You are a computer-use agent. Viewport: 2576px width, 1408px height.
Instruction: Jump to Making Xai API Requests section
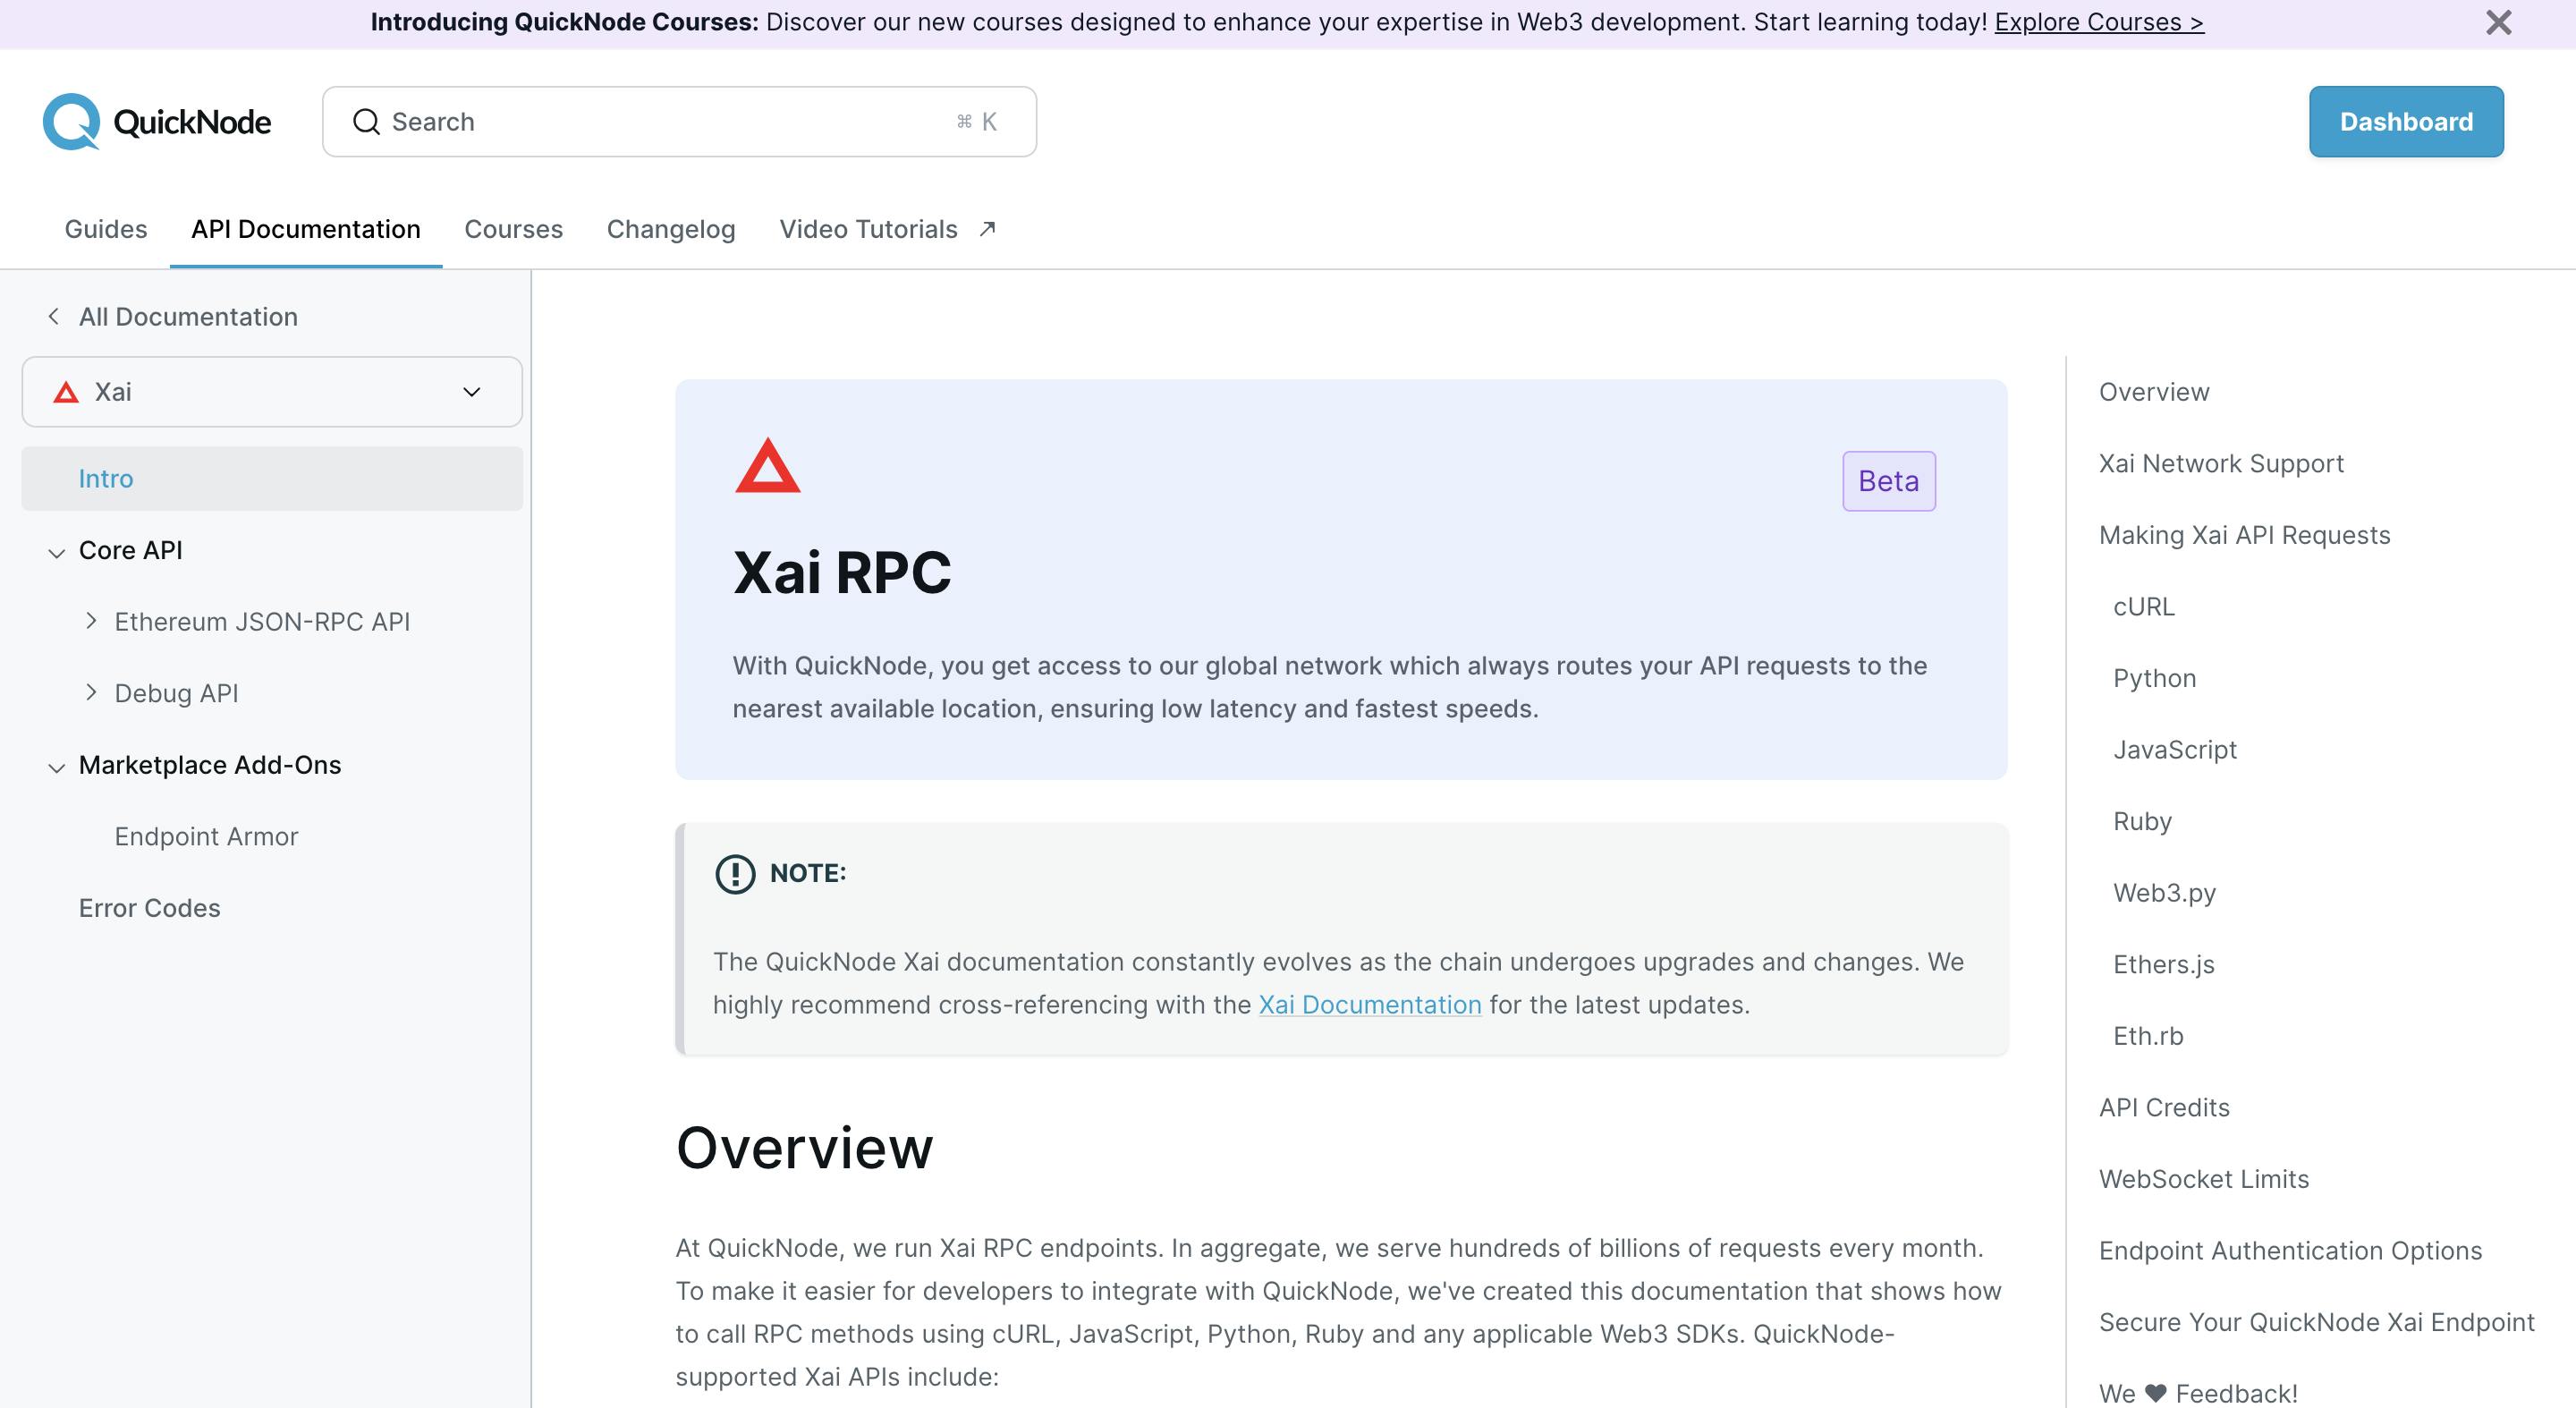point(2244,535)
